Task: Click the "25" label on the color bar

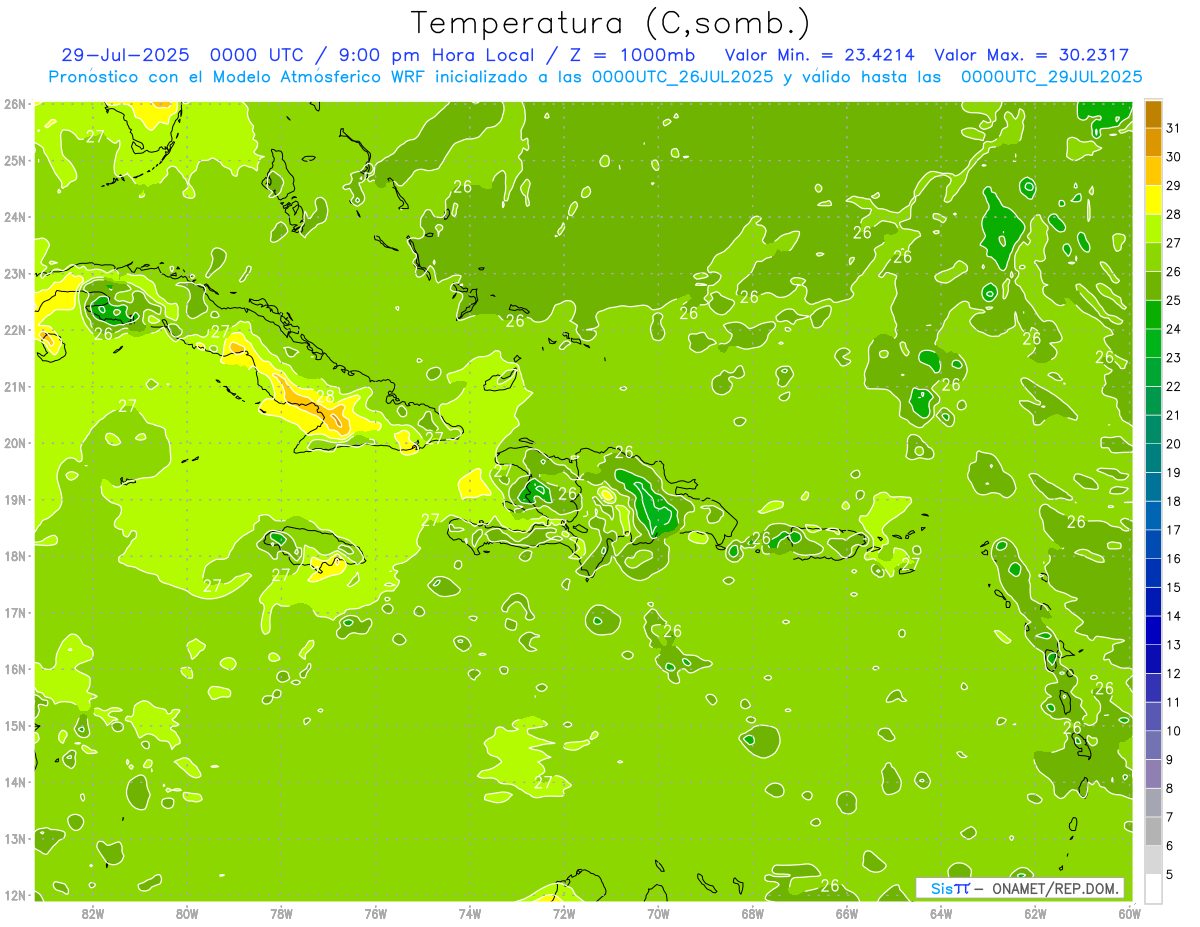Action: pyautogui.click(x=1173, y=300)
